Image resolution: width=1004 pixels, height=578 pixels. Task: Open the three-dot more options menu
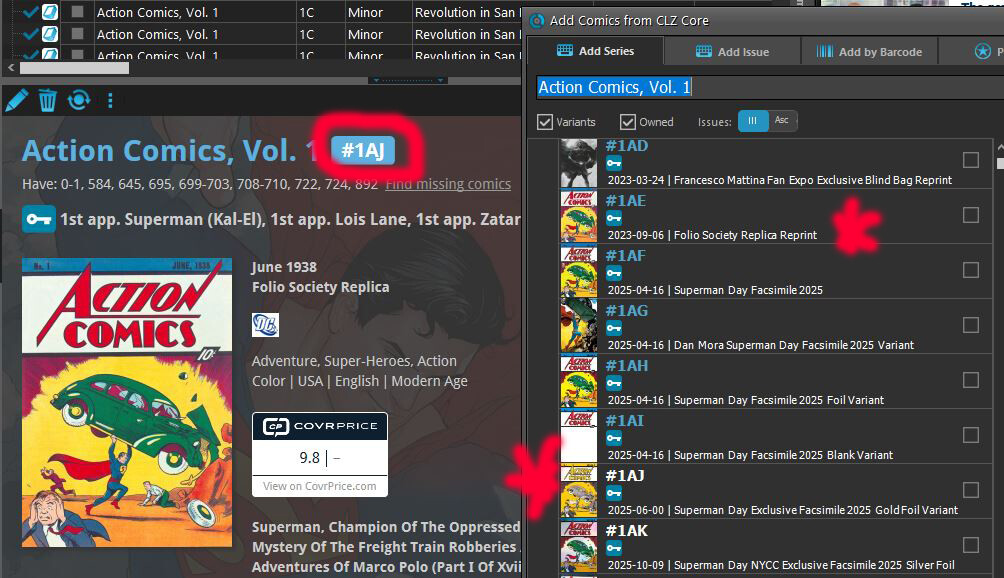point(110,100)
